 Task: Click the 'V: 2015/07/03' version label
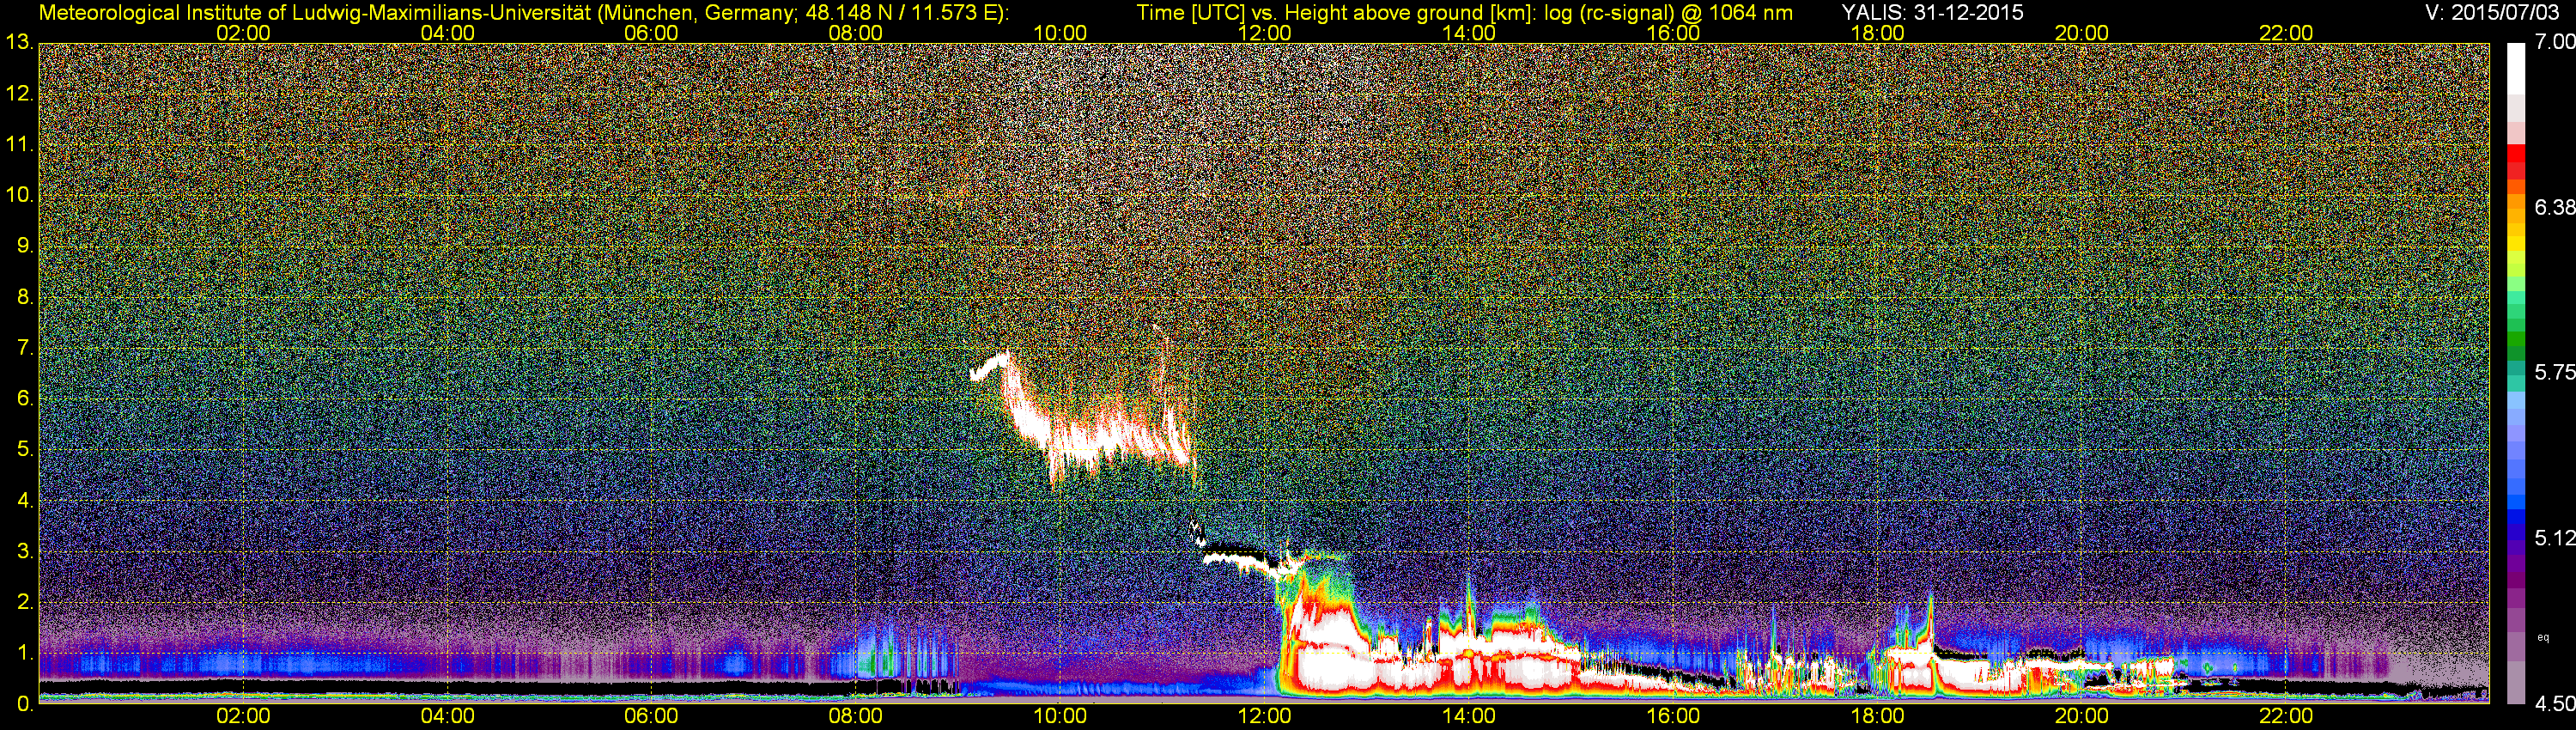[x=2490, y=13]
